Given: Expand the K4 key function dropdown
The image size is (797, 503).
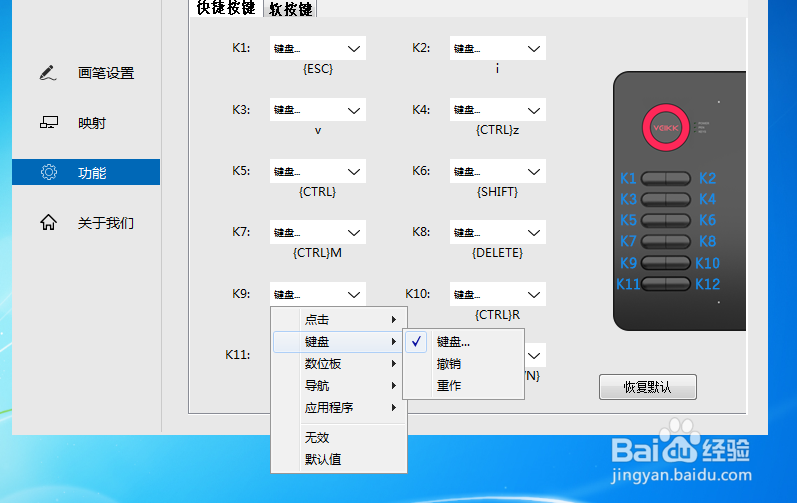Looking at the screenshot, I should pos(498,110).
